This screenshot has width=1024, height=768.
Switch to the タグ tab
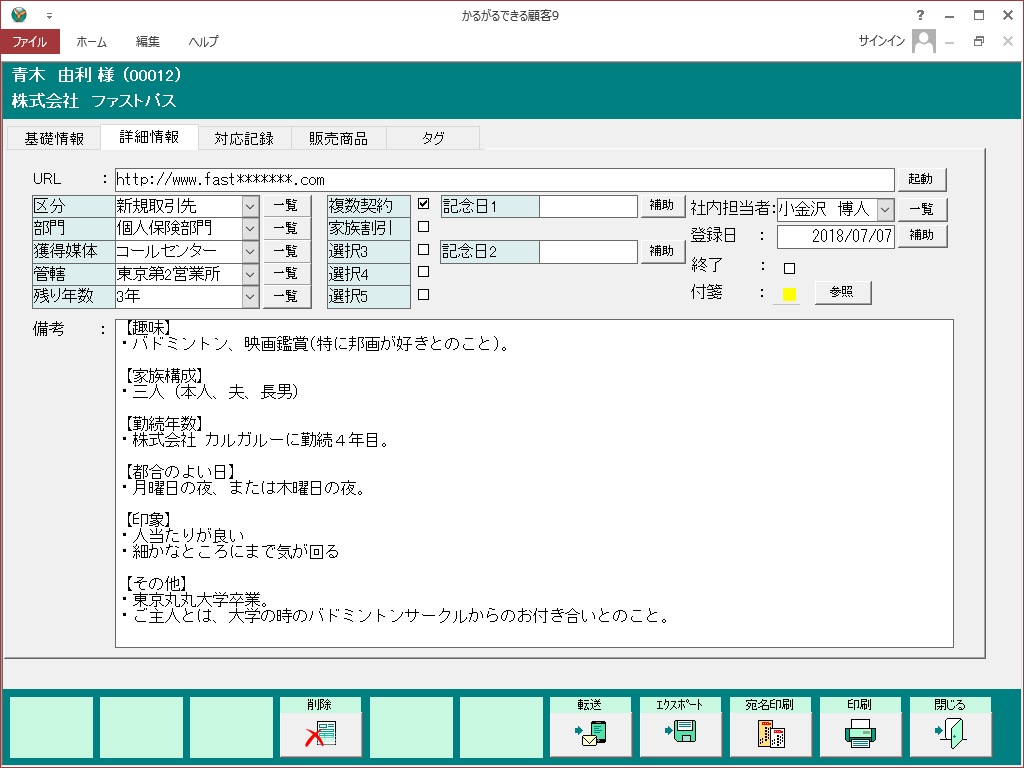click(x=433, y=138)
